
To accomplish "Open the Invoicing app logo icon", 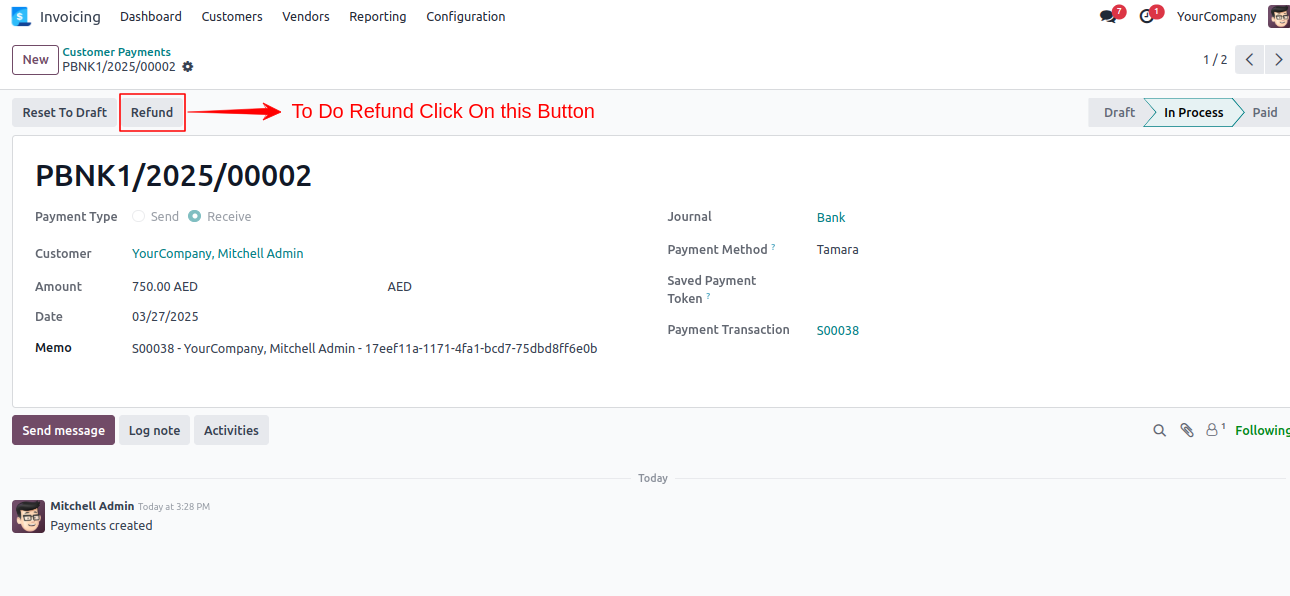I will tap(21, 16).
